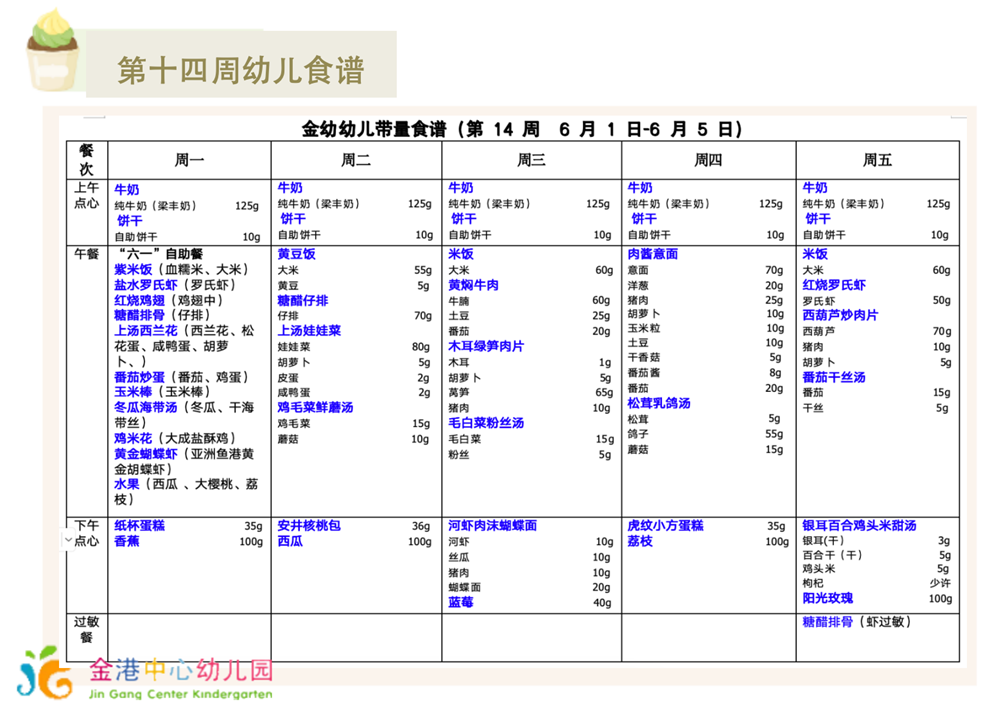
Task: Click the ingredient 蝴蝶面 in Wednesday snack
Action: (x=464, y=587)
